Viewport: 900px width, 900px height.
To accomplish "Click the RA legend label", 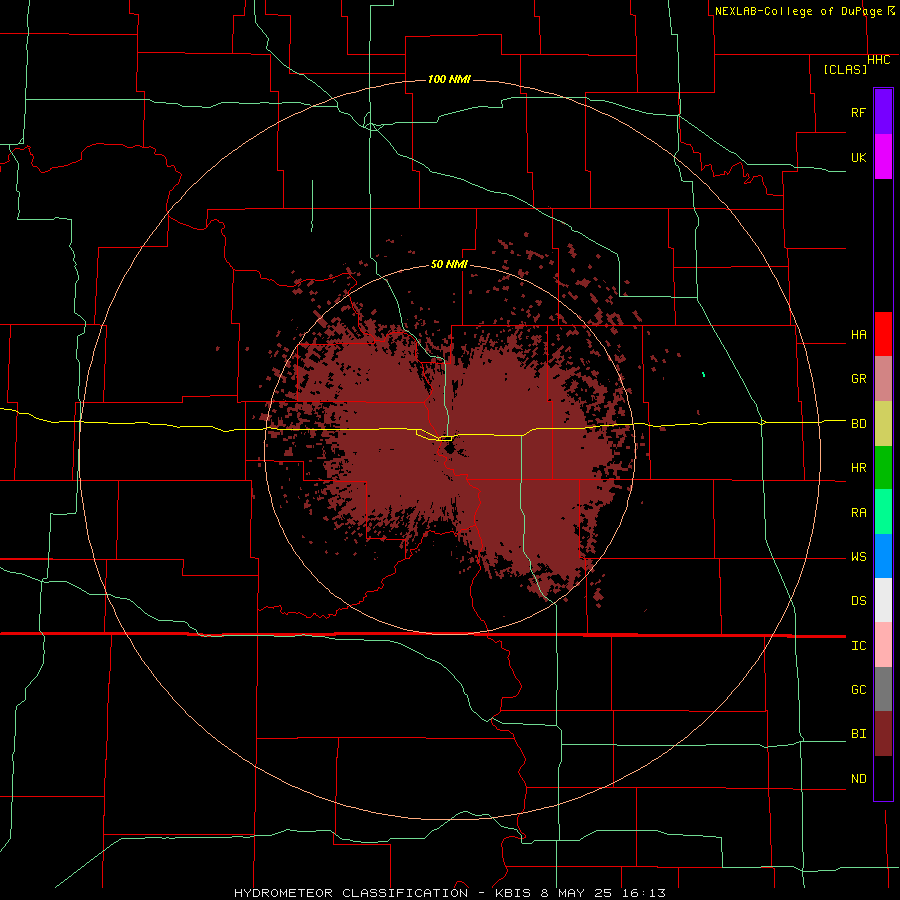I will pos(858,513).
